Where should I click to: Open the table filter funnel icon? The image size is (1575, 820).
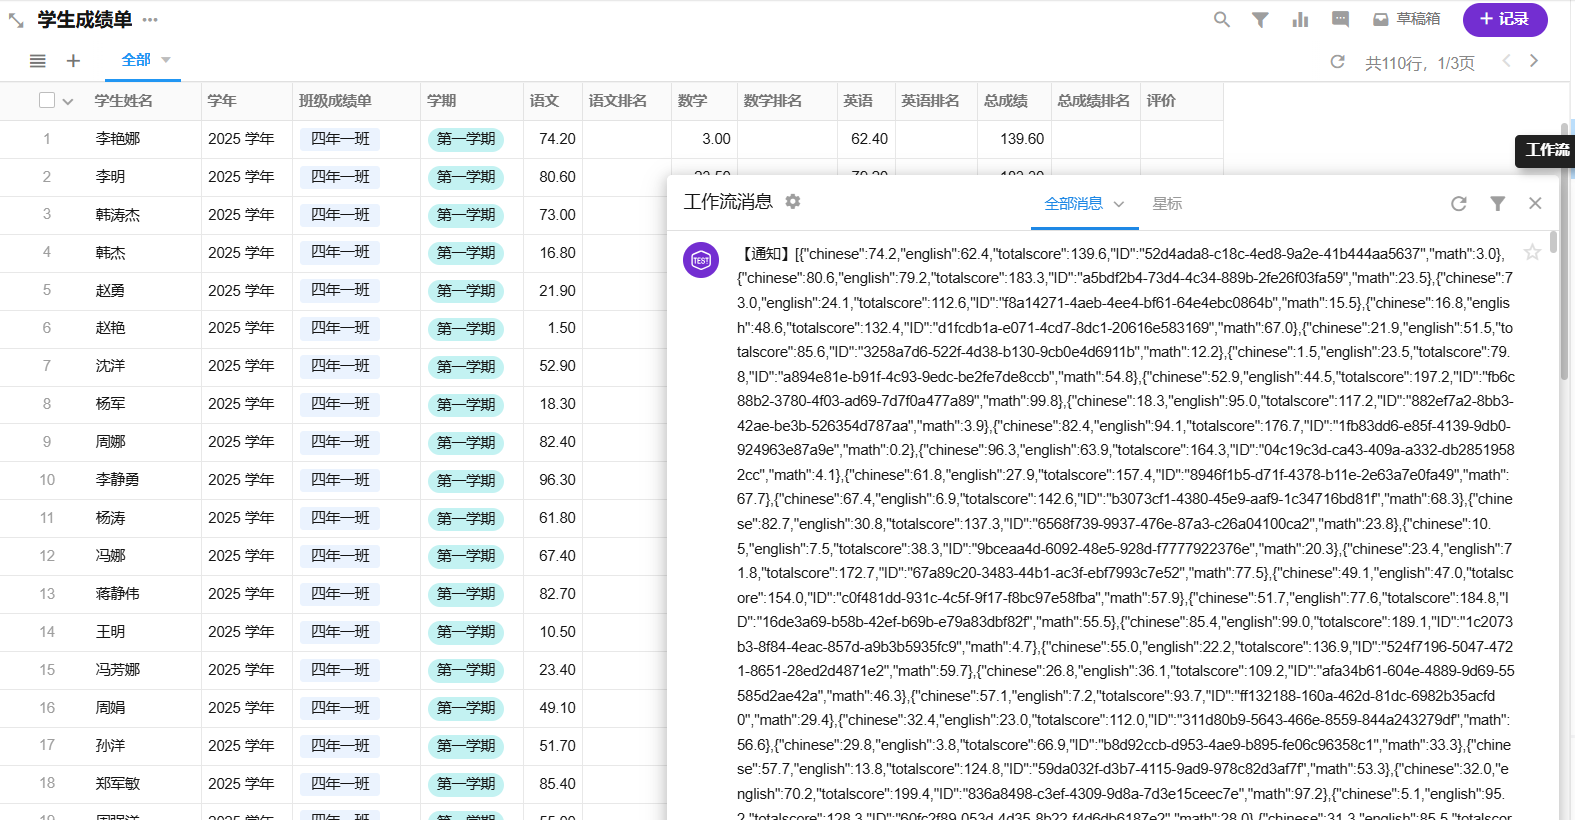[x=1260, y=19]
